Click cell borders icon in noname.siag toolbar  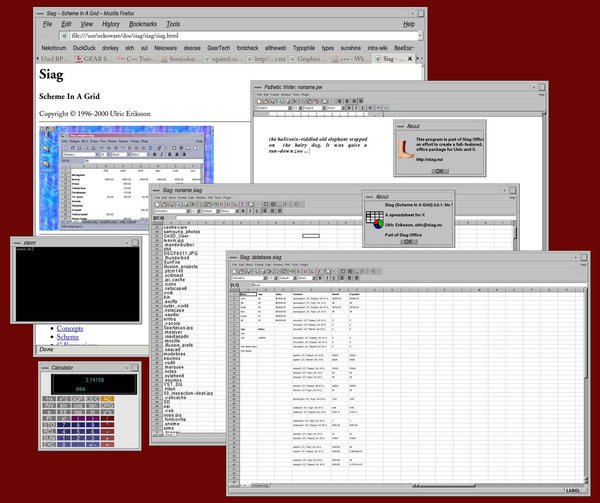(266, 204)
